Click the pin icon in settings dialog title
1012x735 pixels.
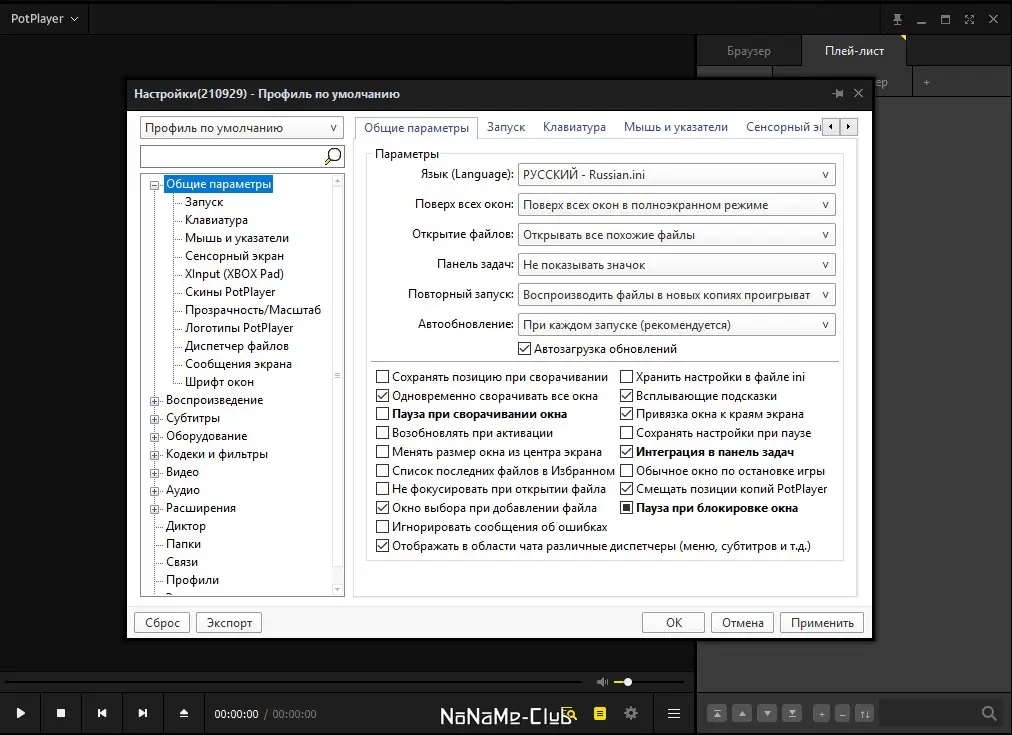pos(837,93)
